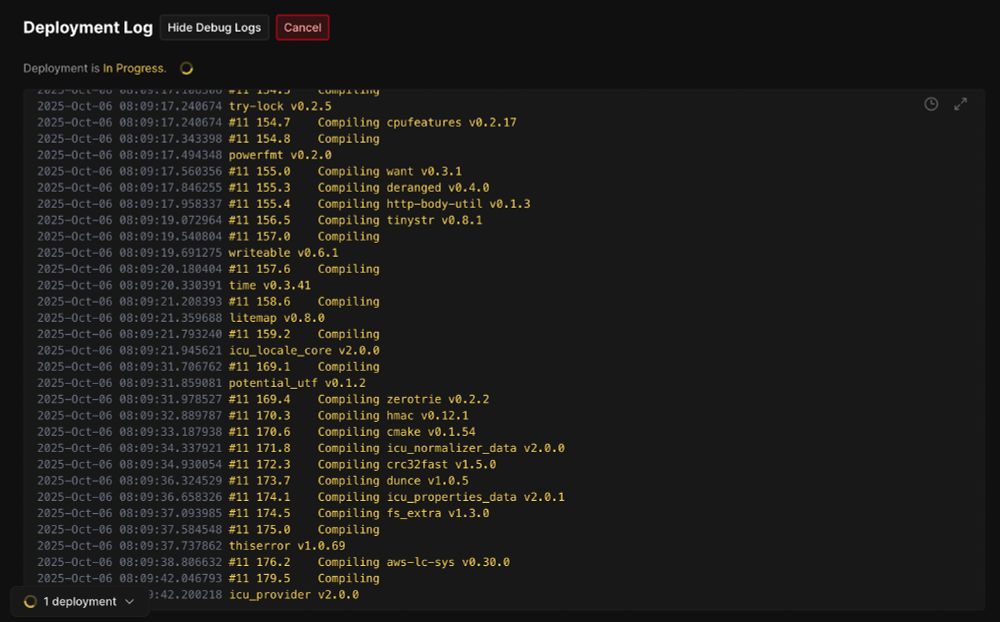This screenshot has width=1000, height=622.
Task: Cancel the running deployment
Action: click(x=302, y=27)
